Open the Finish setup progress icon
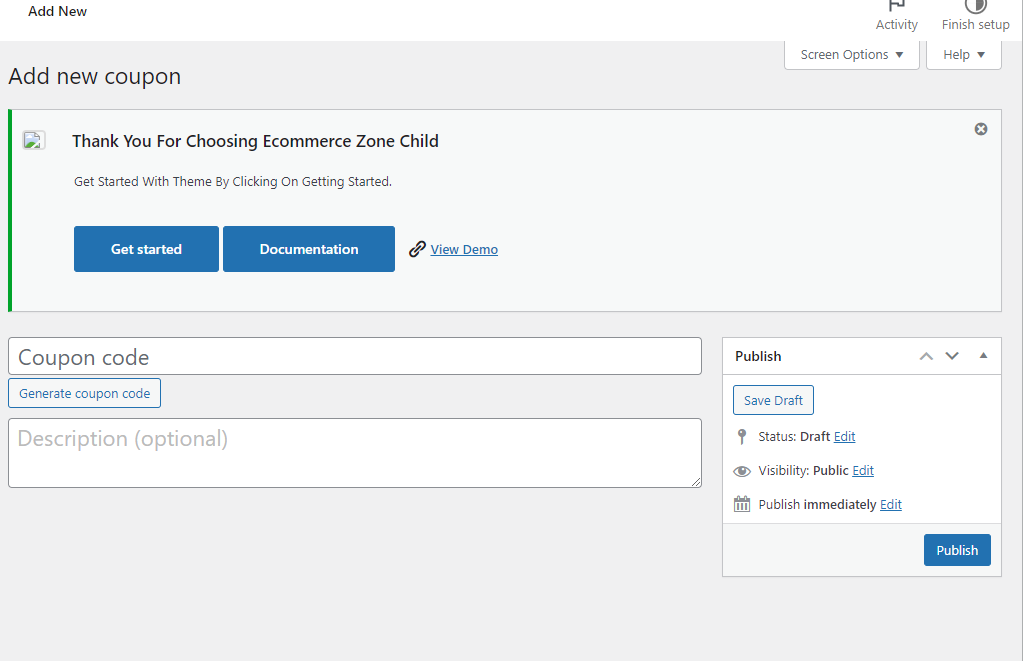1023x661 pixels. 975,8
